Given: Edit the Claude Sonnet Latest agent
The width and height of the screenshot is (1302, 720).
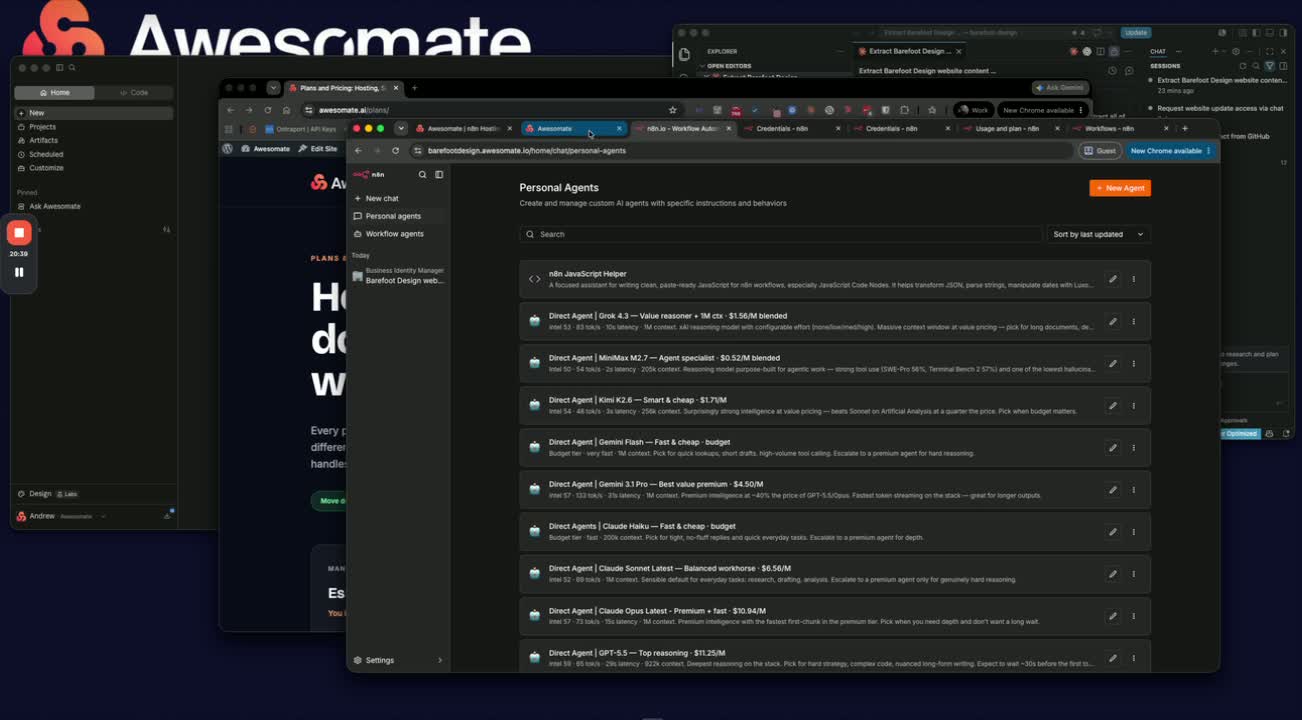Looking at the screenshot, I should click(x=1113, y=574).
